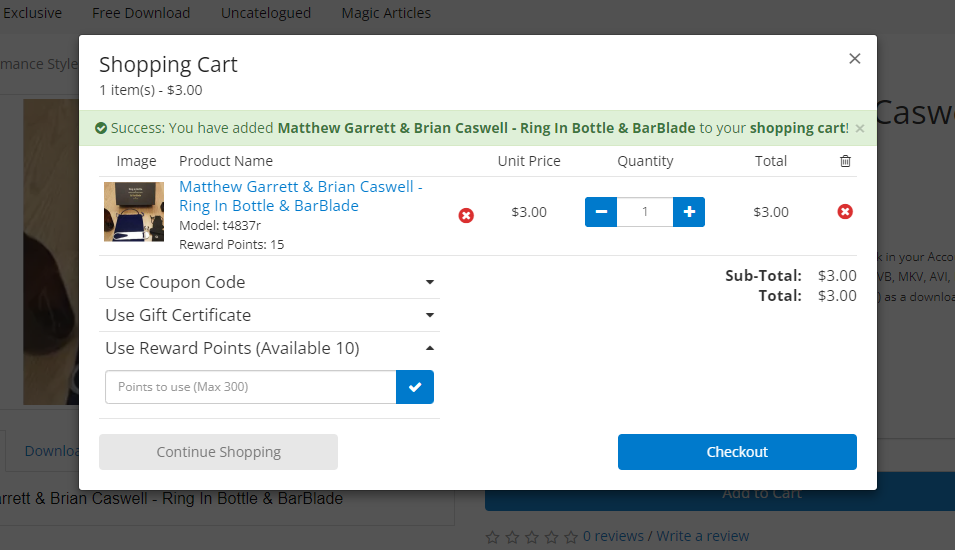
Task: Collapse the Use Reward Points section
Action: point(269,348)
